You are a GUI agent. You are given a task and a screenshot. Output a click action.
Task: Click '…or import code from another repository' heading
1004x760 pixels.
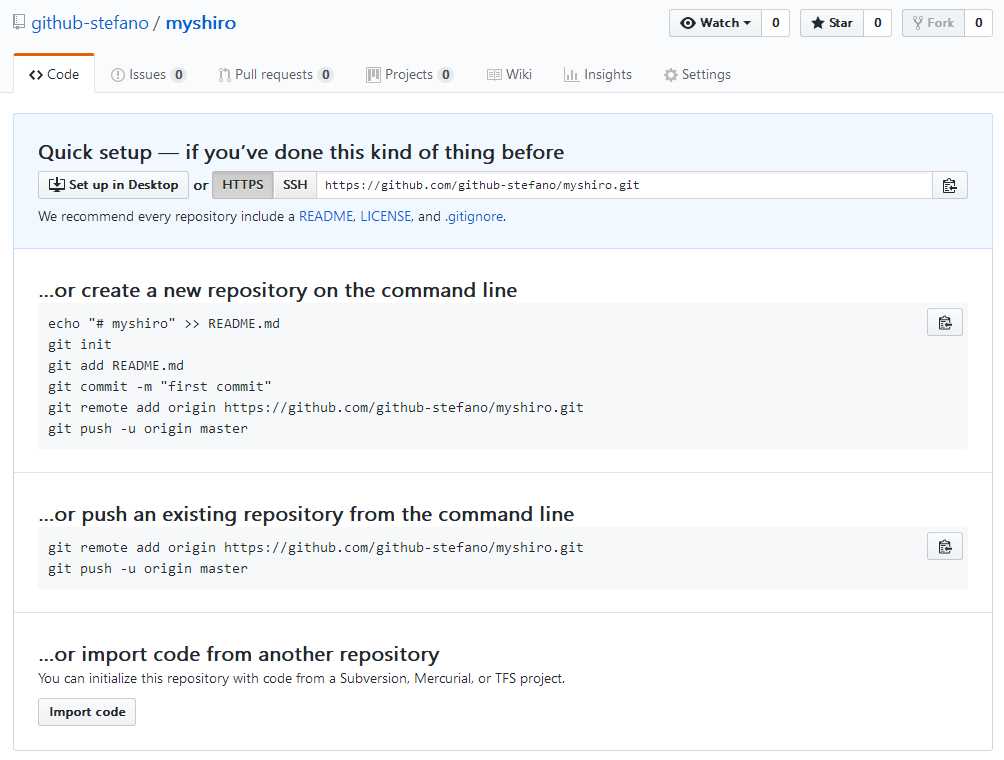[239, 654]
